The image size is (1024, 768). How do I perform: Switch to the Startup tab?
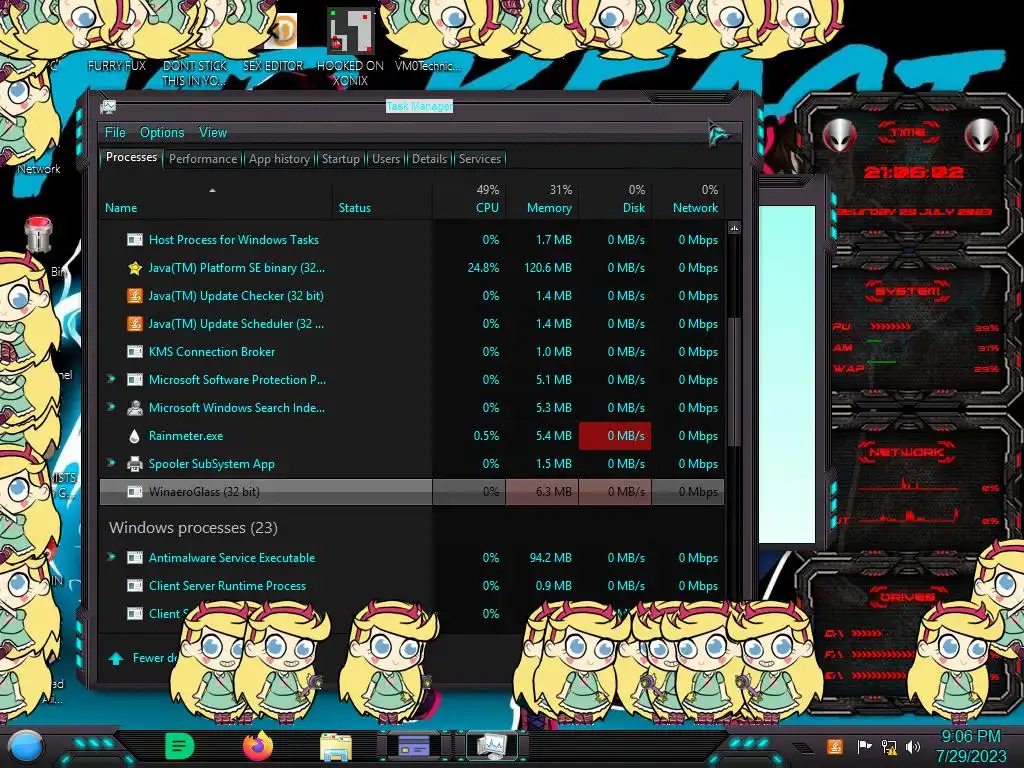[340, 159]
